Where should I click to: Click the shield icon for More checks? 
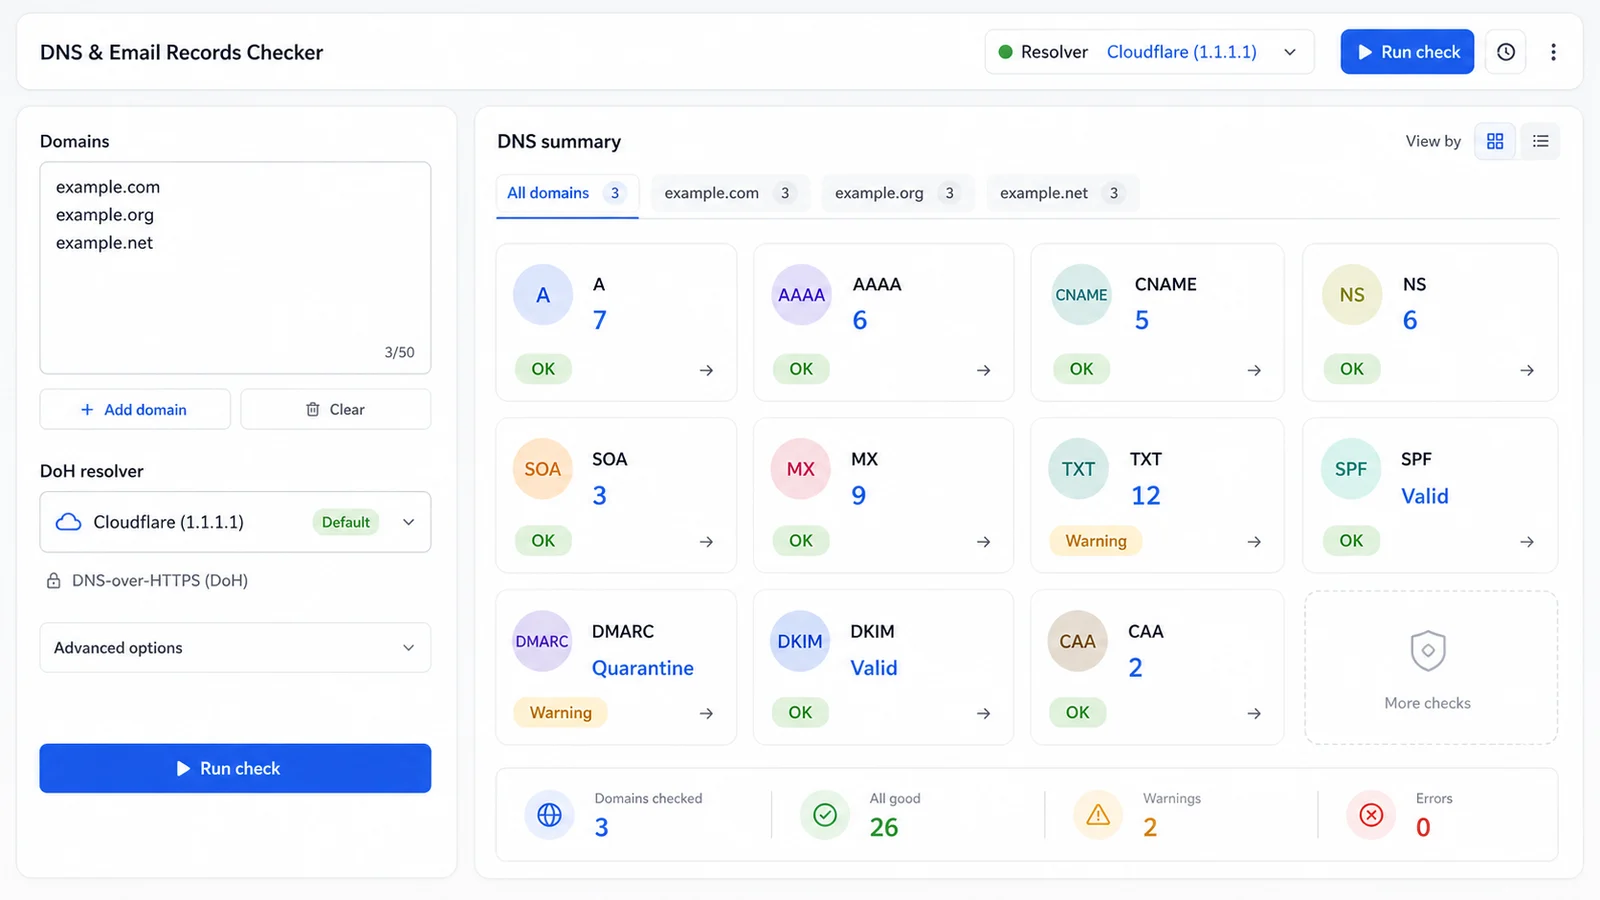coord(1428,651)
